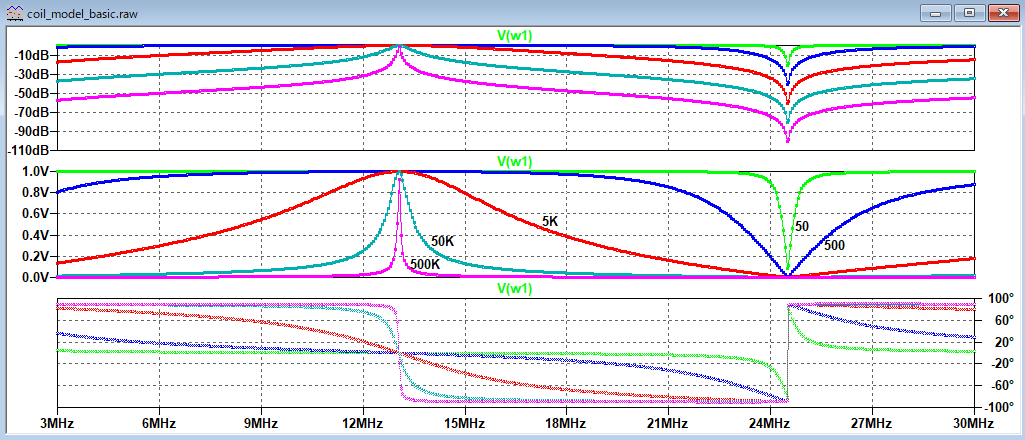
Task: Click the 24MHz frequency axis label
Action: (x=770, y=424)
